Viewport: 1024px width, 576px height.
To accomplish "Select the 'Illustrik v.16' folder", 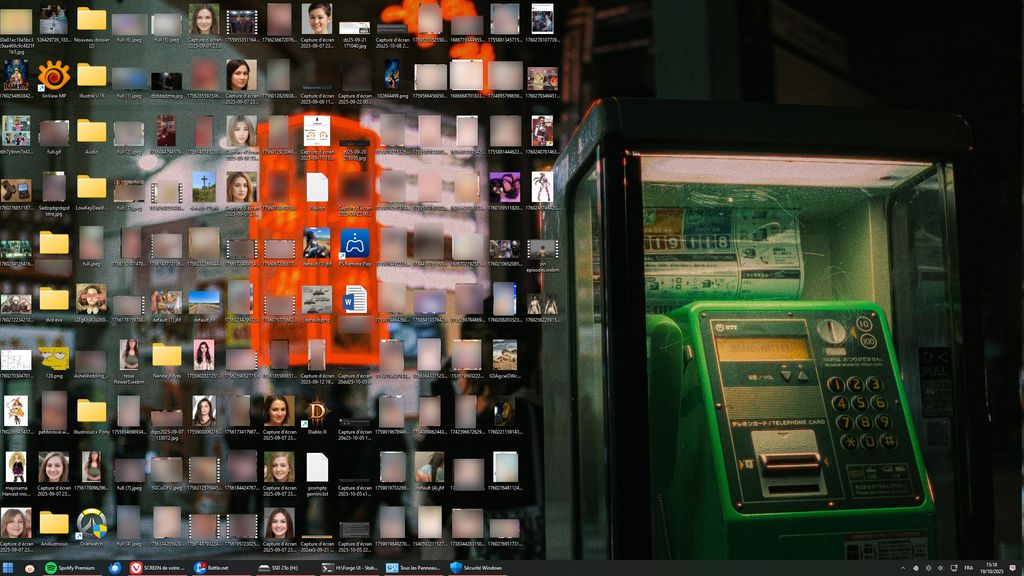I will click(91, 81).
